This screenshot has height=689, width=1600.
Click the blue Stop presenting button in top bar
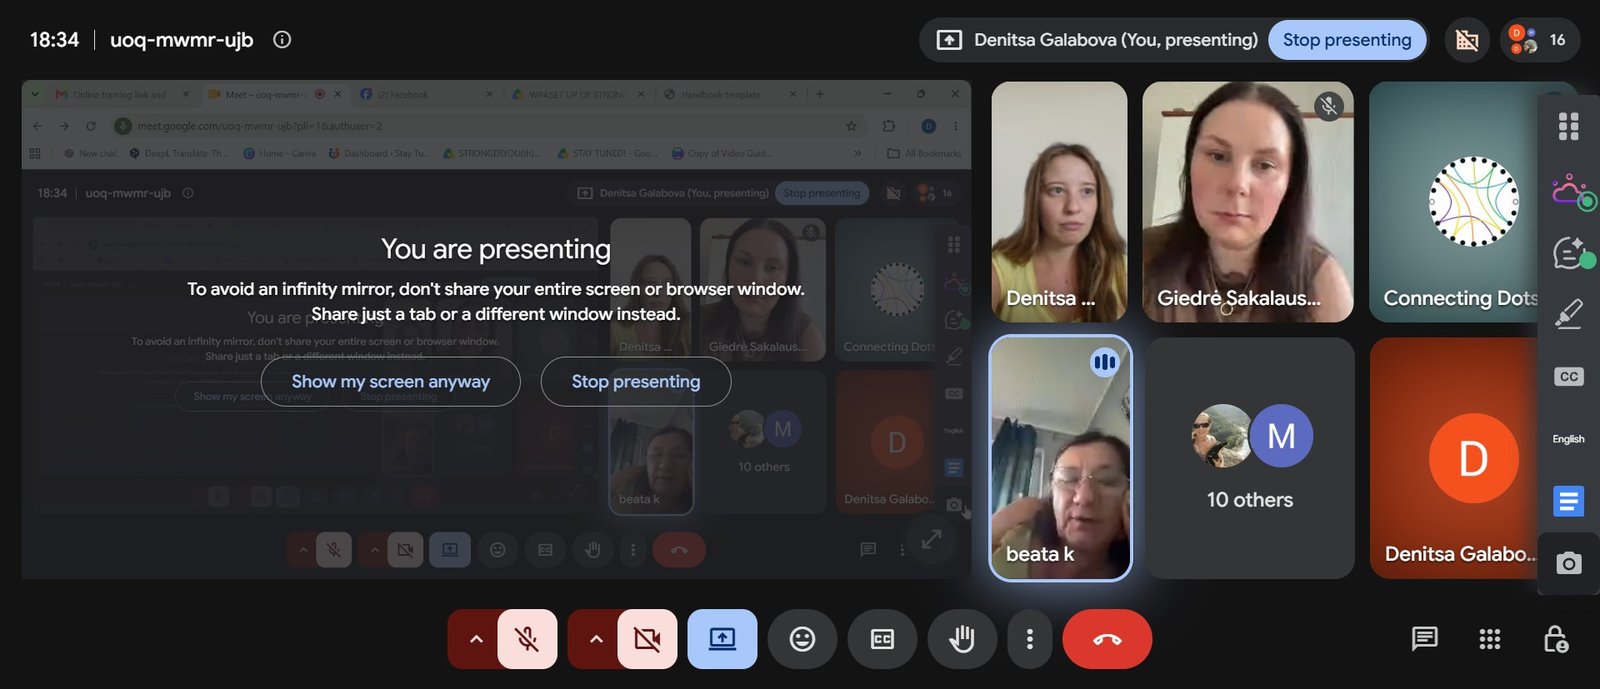click(1347, 40)
